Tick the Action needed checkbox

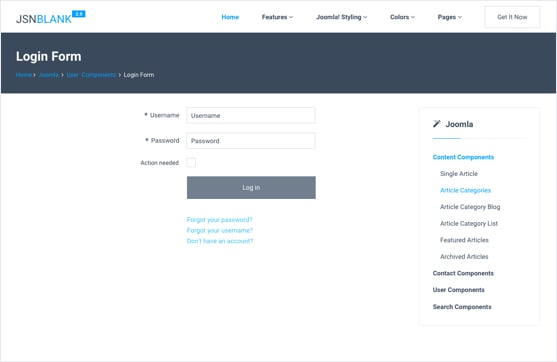click(x=191, y=163)
